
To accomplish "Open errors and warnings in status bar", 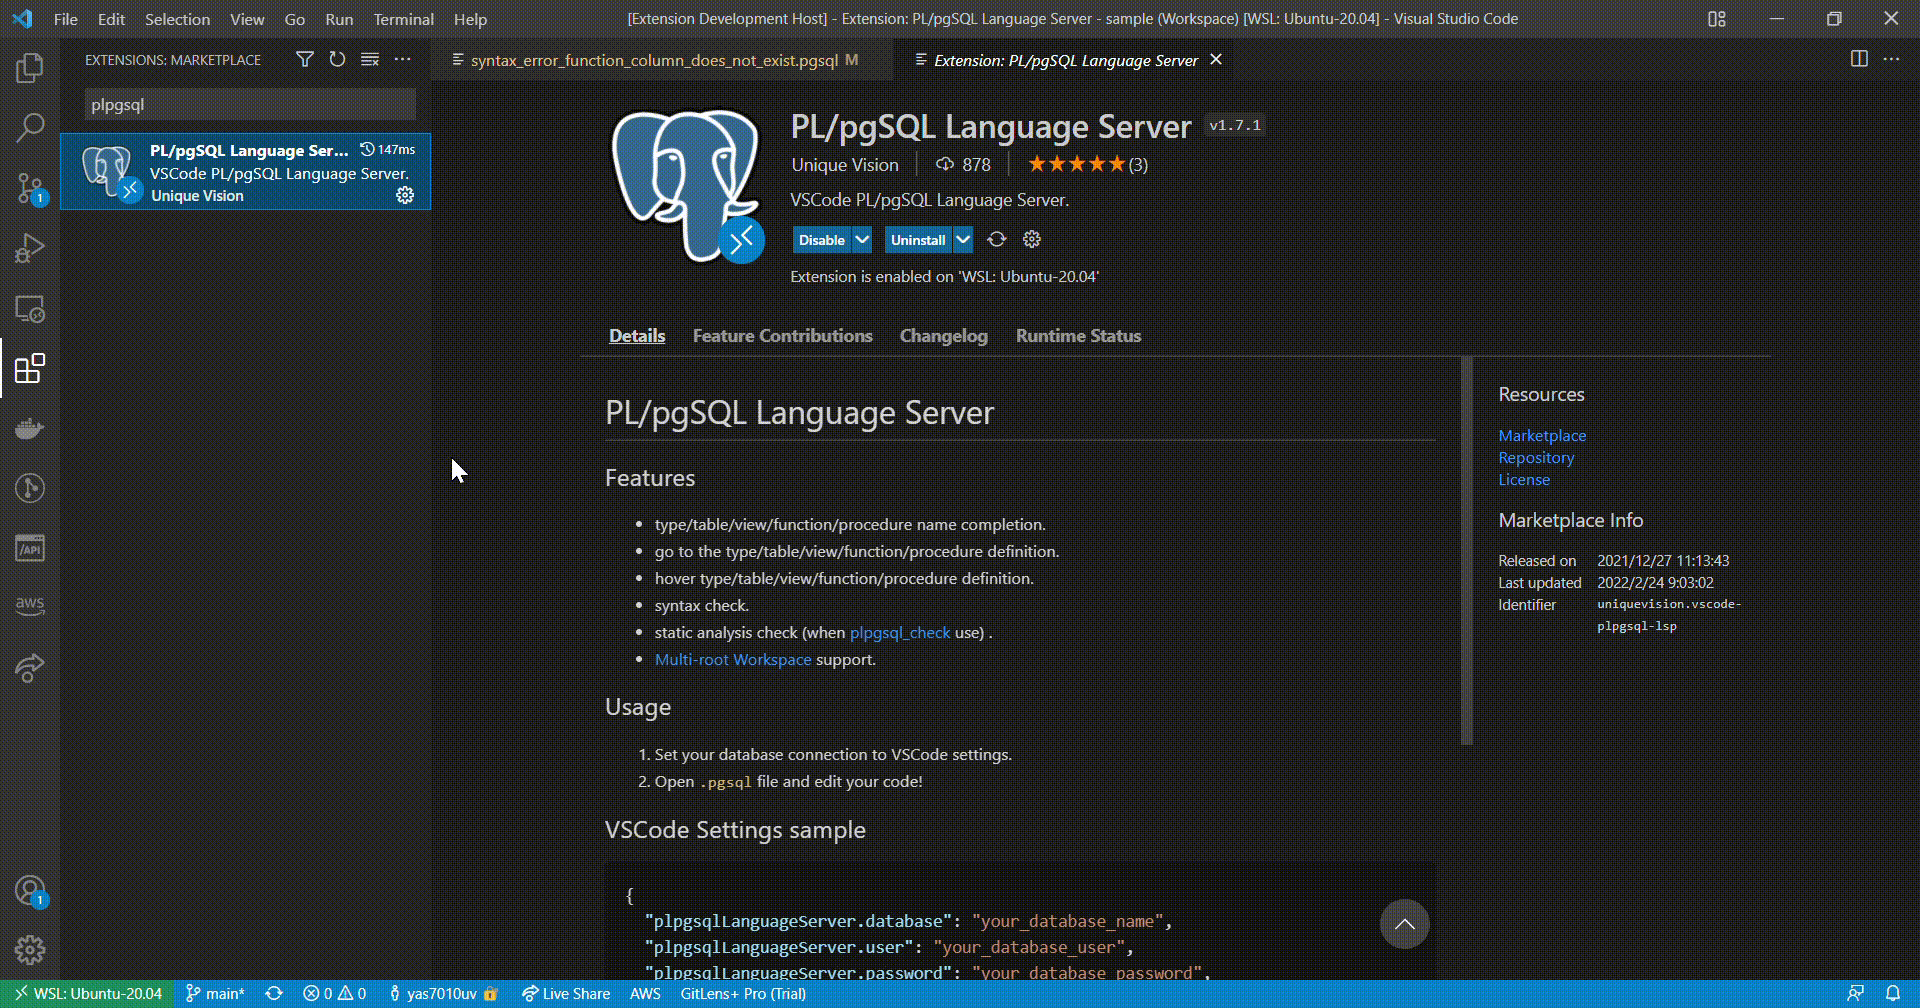I will pyautogui.click(x=335, y=993).
